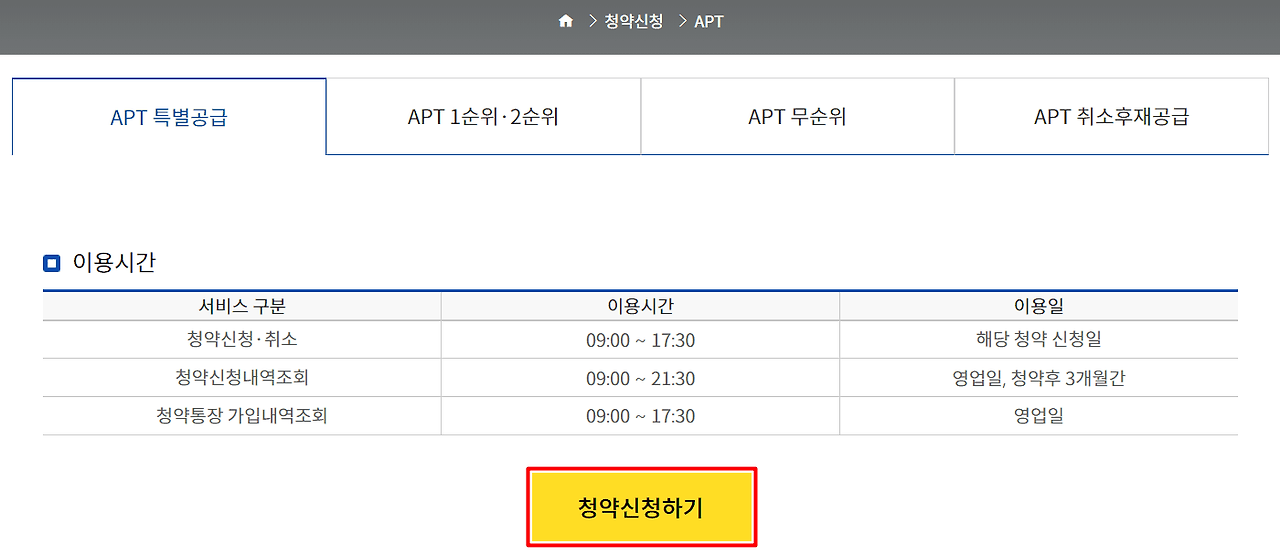The width and height of the screenshot is (1280, 554).
Task: Select the APT 취소후재공급 tab
Action: pos(1111,117)
